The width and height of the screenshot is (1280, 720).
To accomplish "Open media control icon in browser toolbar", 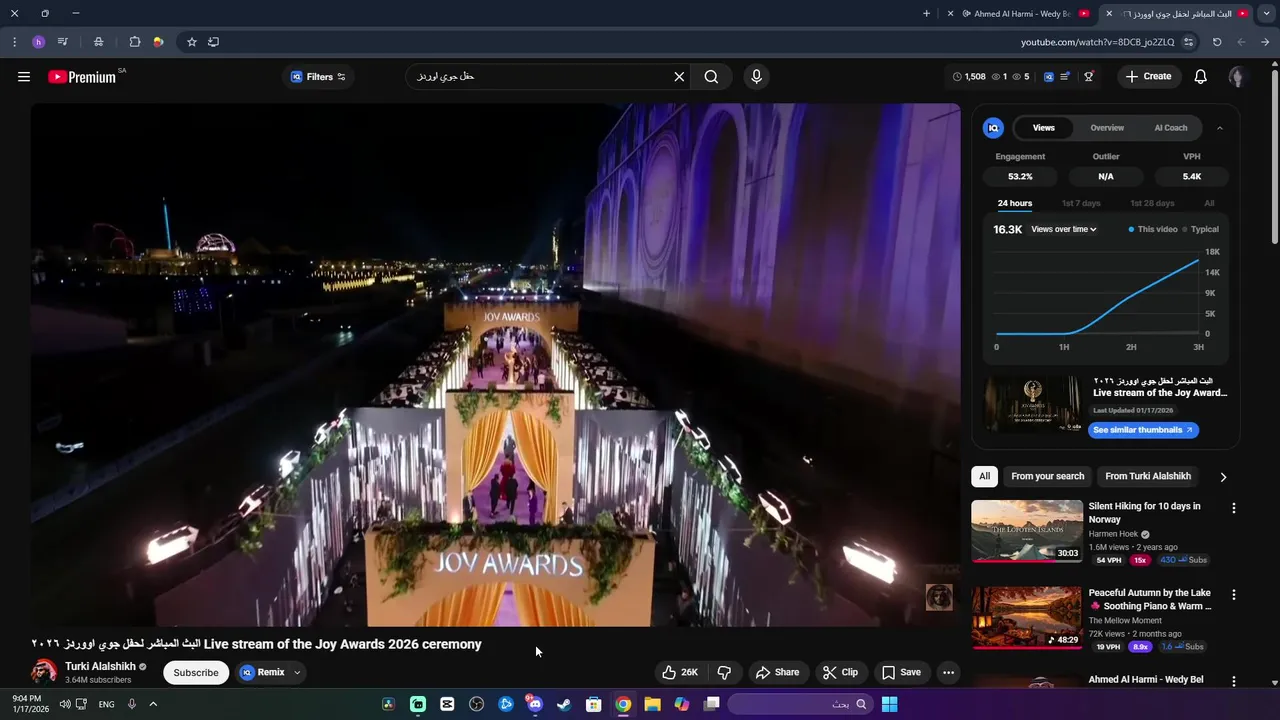I will pos(63,42).
